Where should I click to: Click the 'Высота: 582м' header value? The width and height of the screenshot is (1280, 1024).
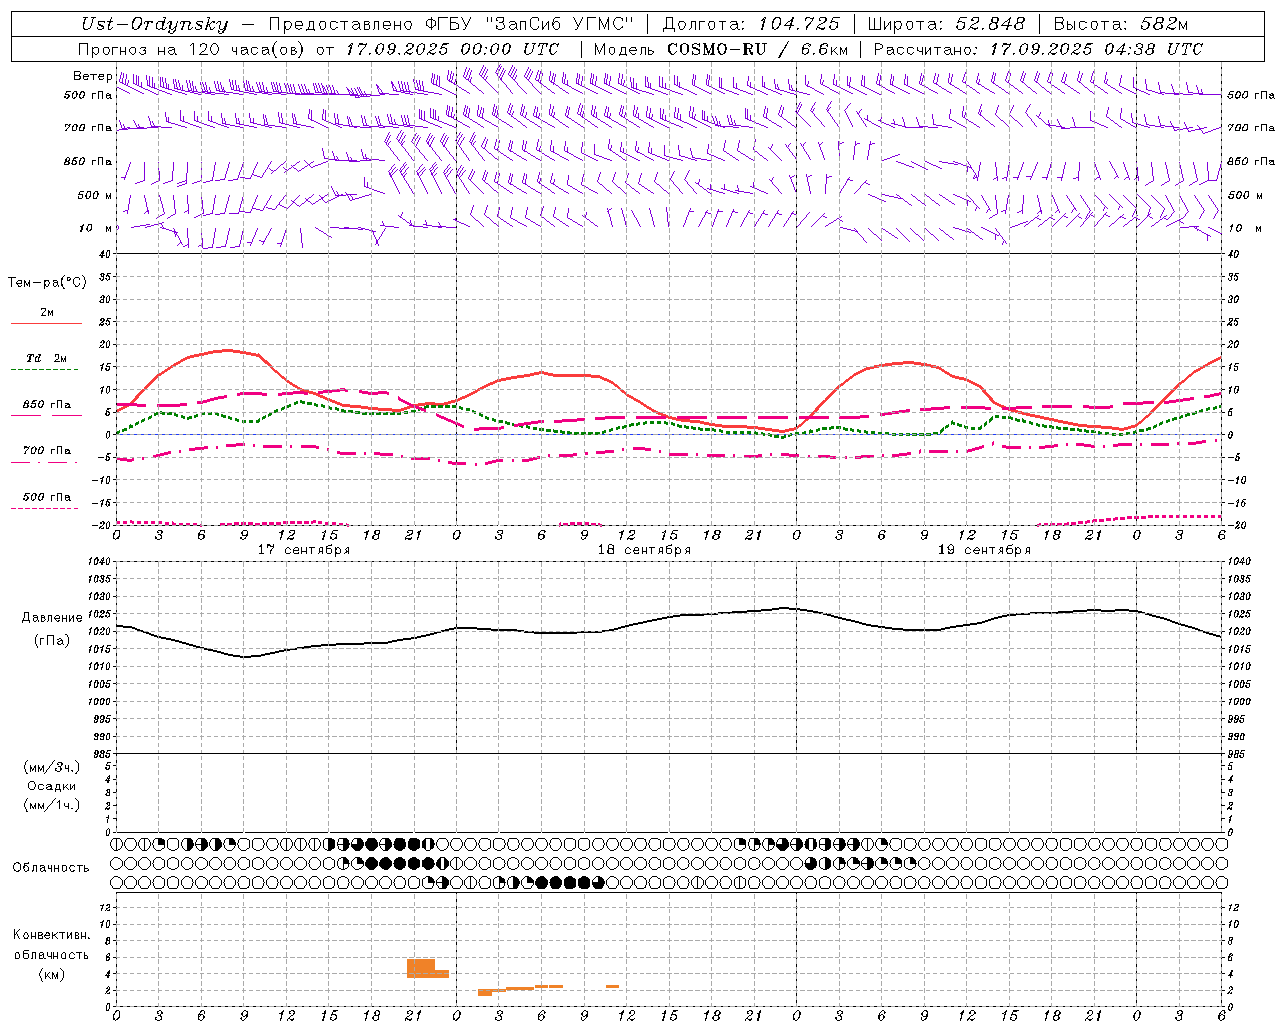click(1121, 24)
